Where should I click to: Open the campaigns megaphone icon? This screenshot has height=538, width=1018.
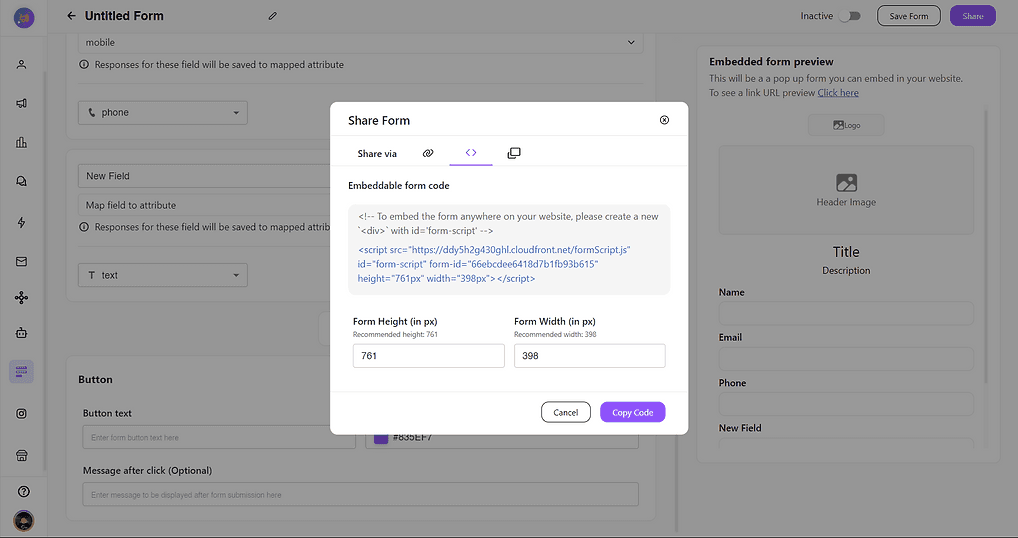[x=21, y=103]
